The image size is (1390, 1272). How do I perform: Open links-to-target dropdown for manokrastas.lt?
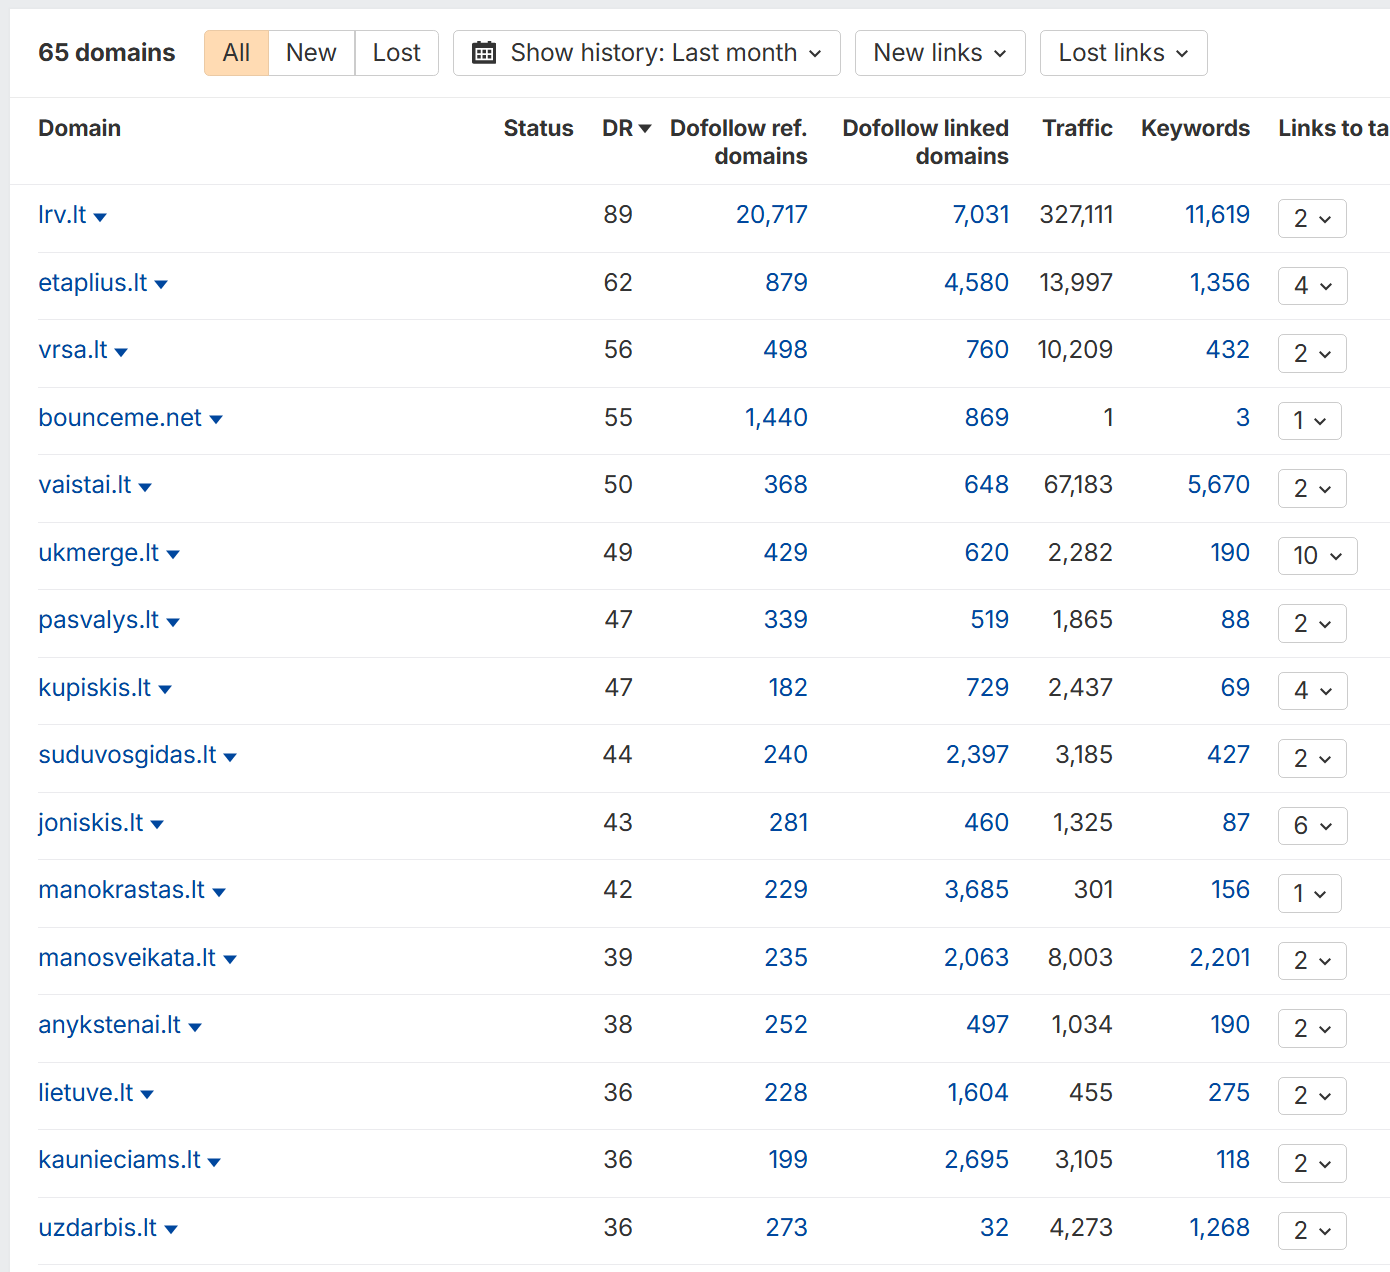(1309, 893)
